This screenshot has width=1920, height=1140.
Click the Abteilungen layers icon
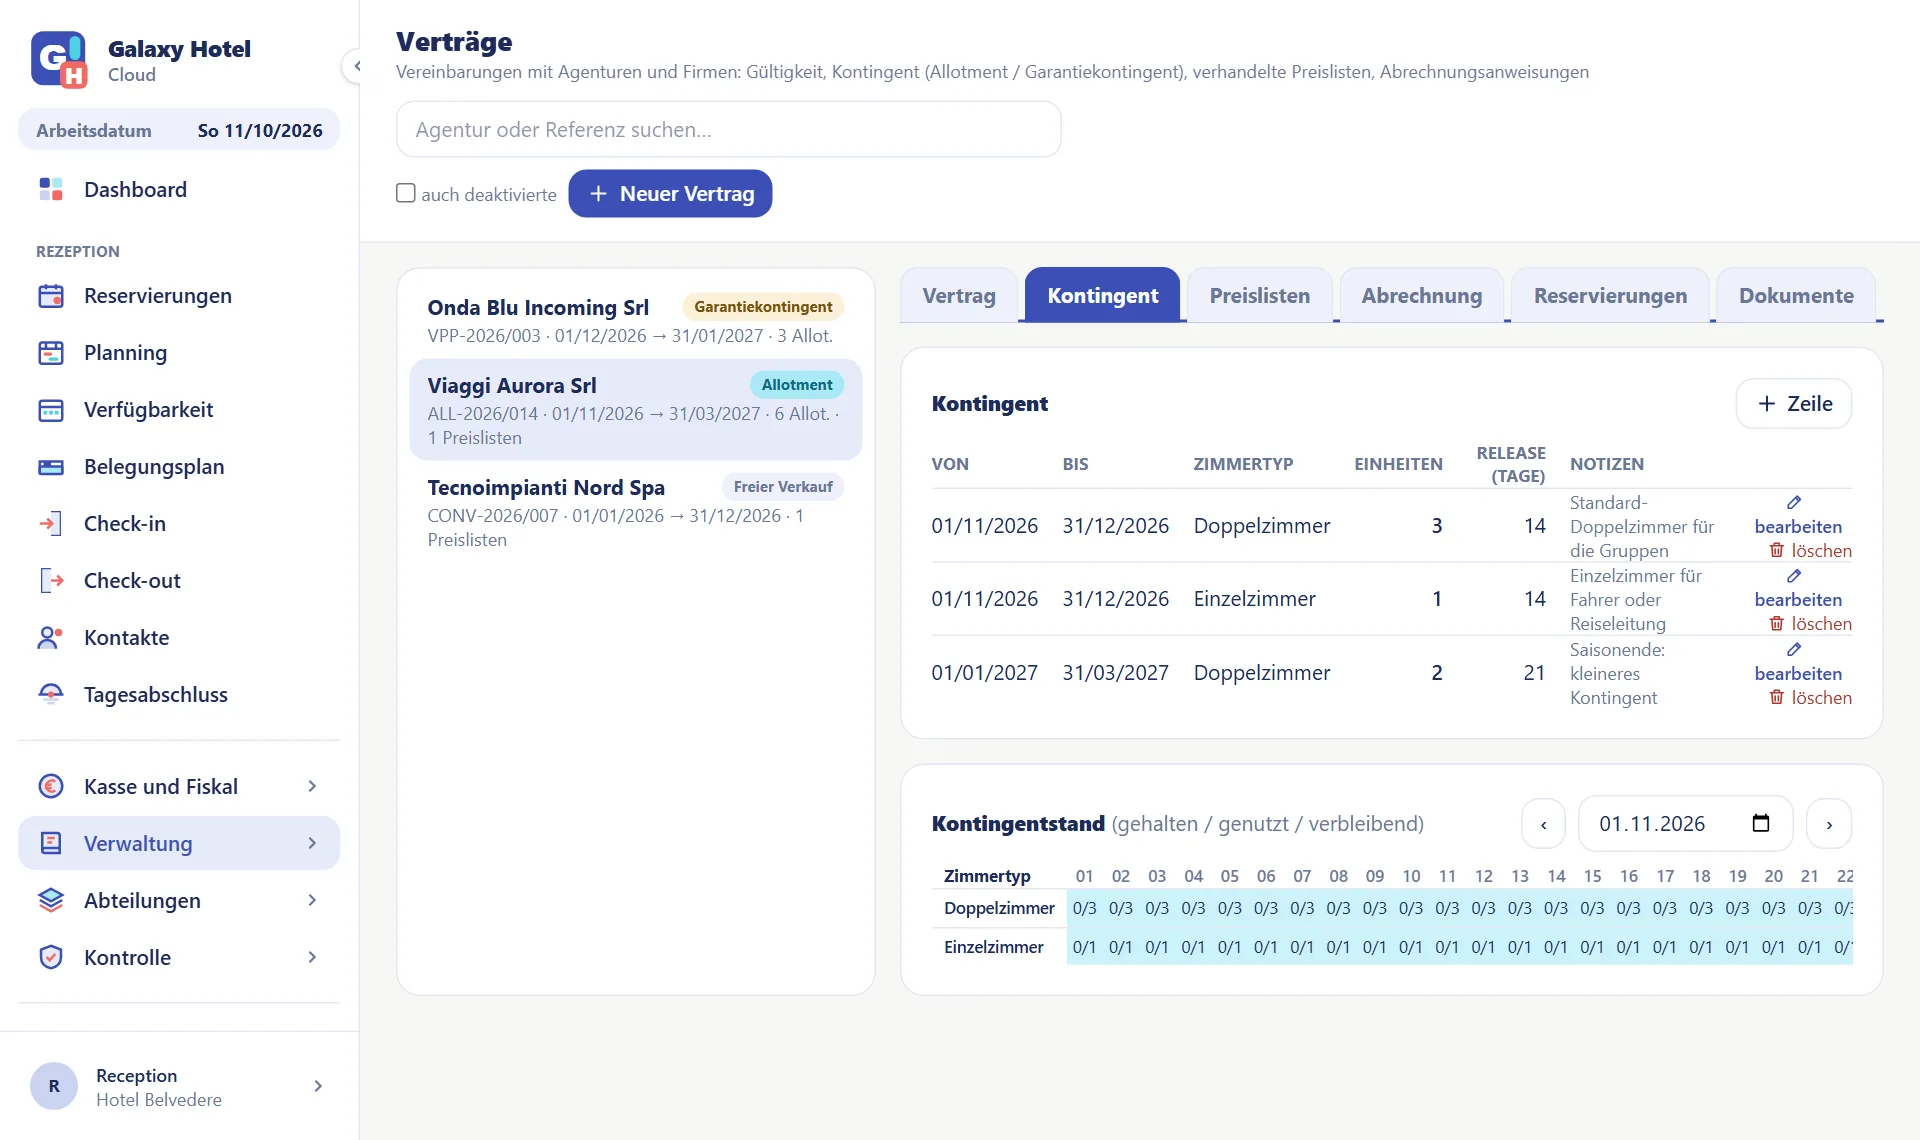point(51,900)
